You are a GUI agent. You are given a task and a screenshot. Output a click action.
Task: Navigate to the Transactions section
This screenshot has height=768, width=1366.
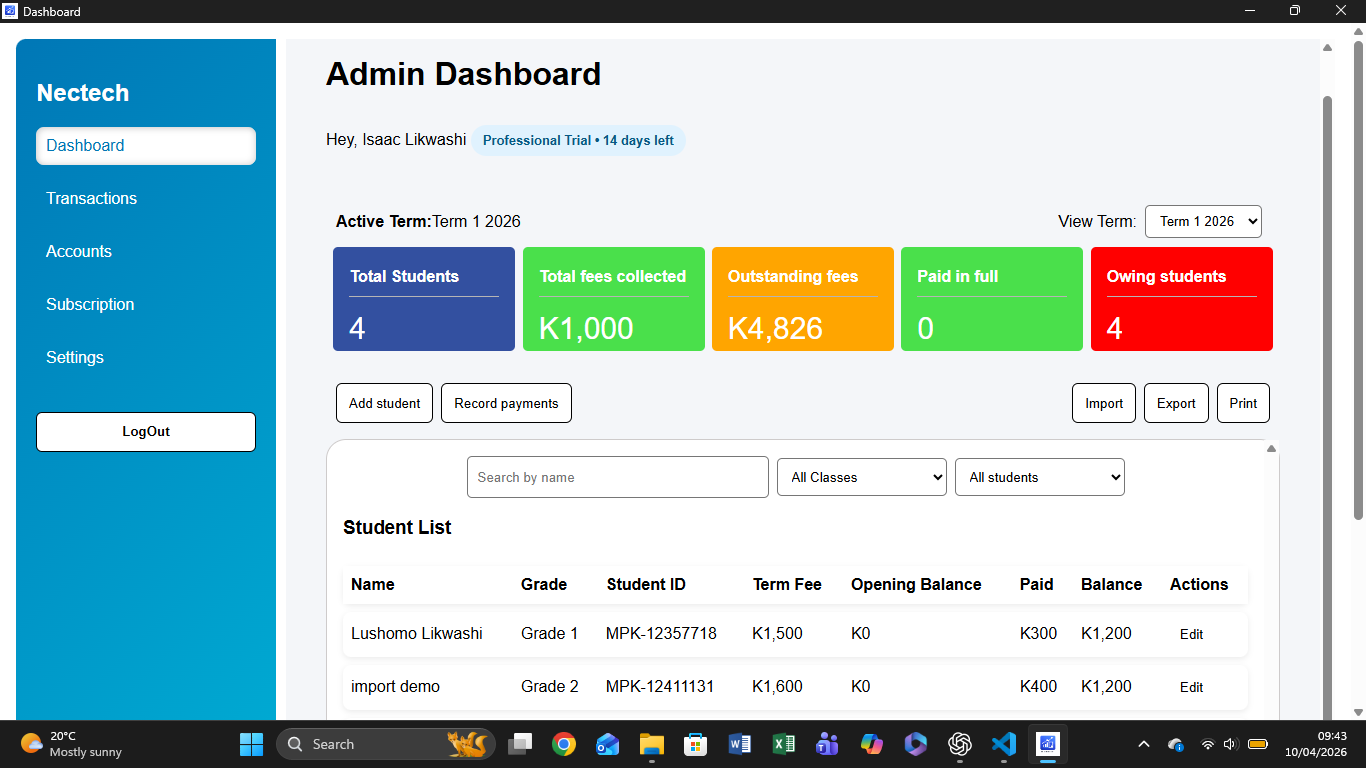[91, 198]
